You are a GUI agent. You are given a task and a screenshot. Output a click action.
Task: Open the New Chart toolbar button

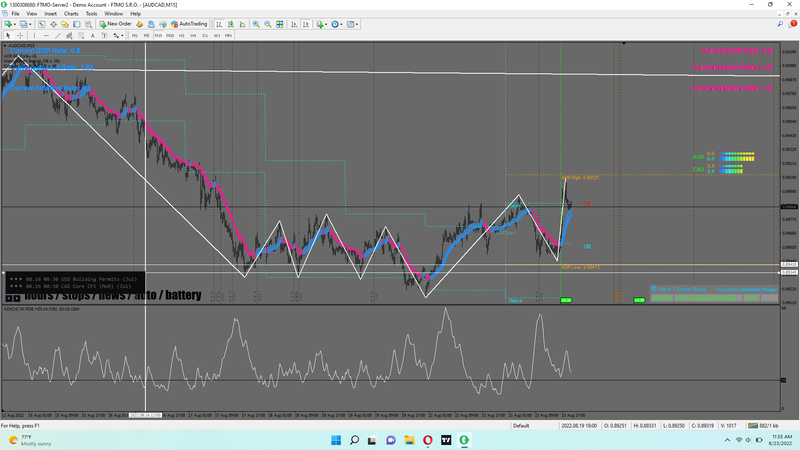8,24
